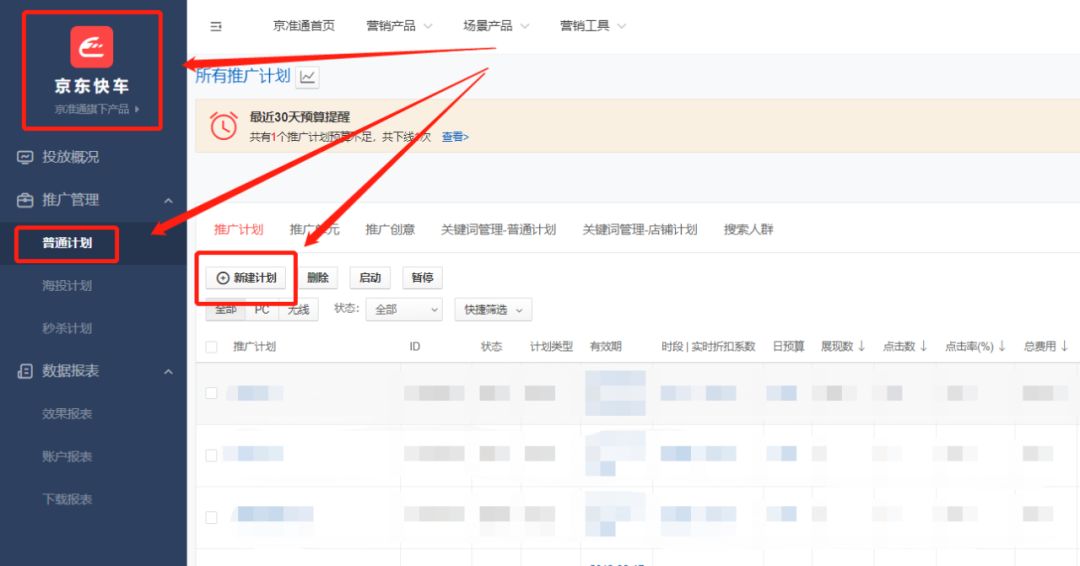Check the third plan row checkbox
1080x566 pixels.
tap(211, 517)
